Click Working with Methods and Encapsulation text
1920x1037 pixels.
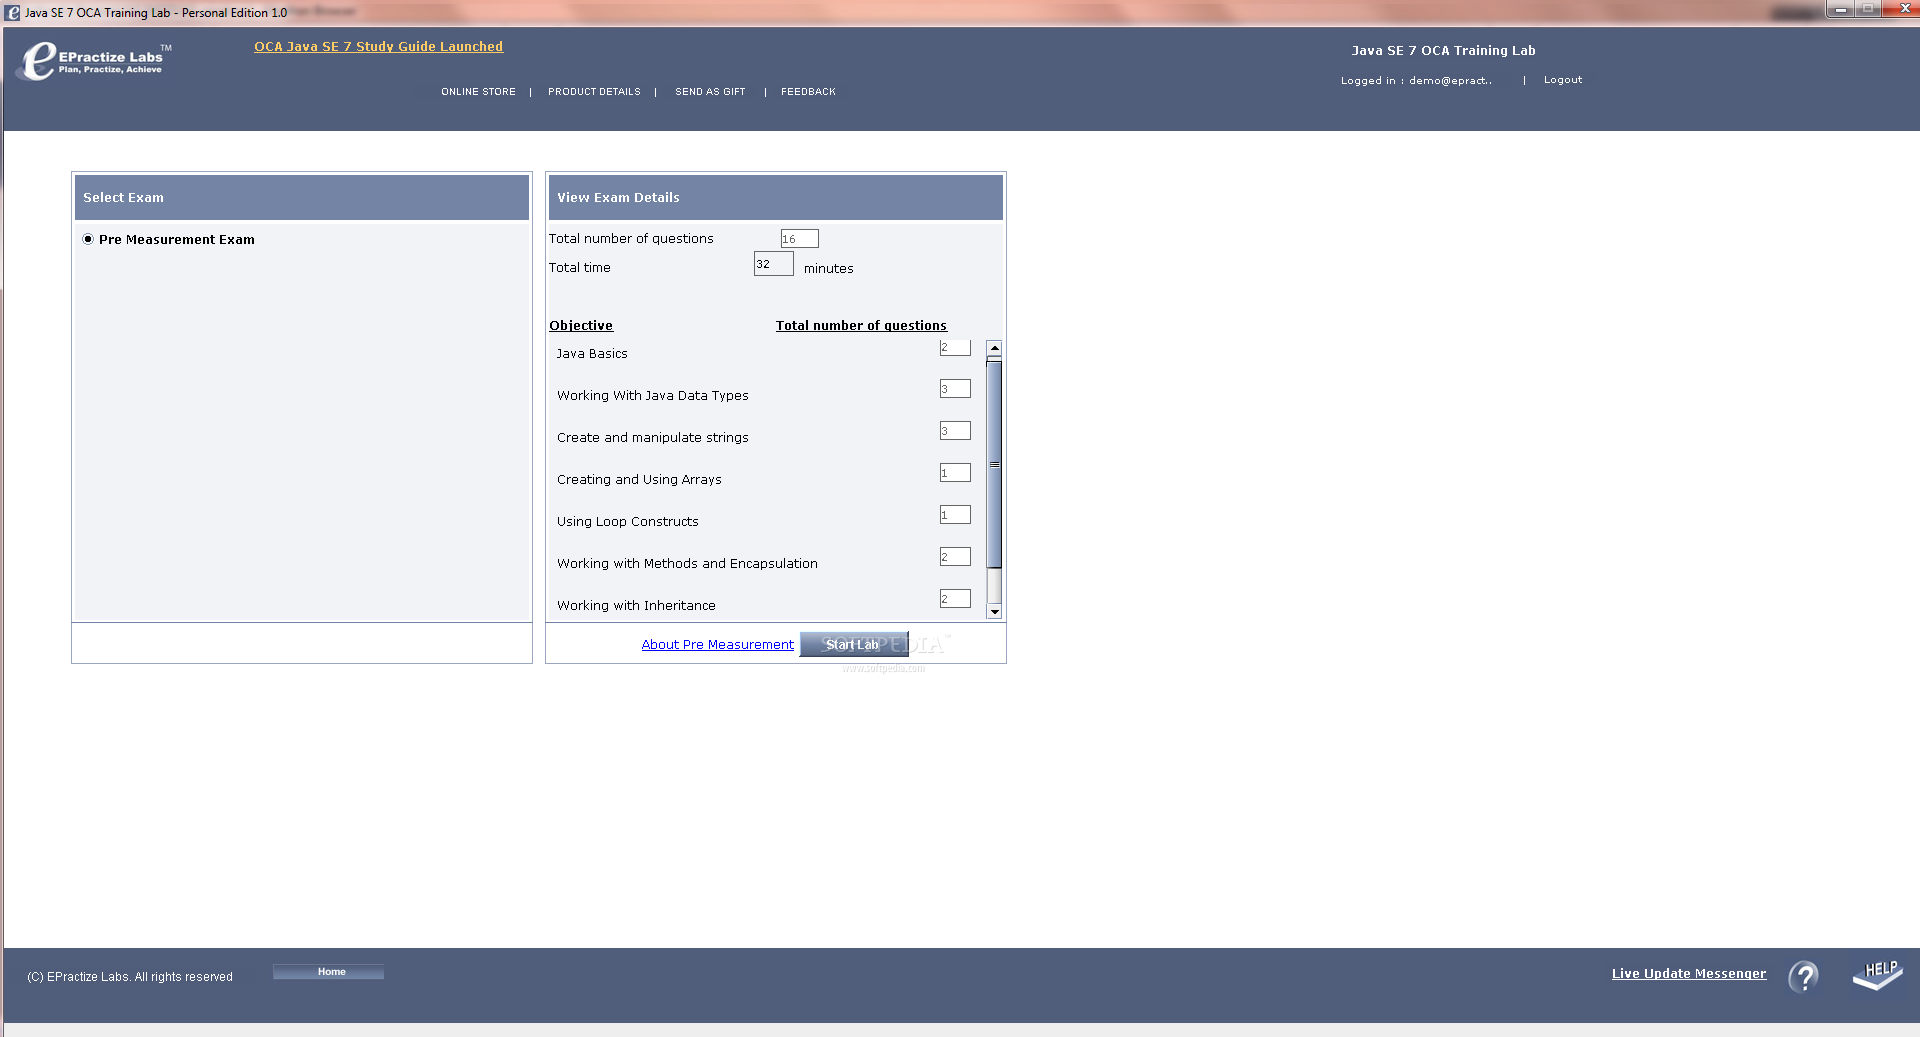687,564
